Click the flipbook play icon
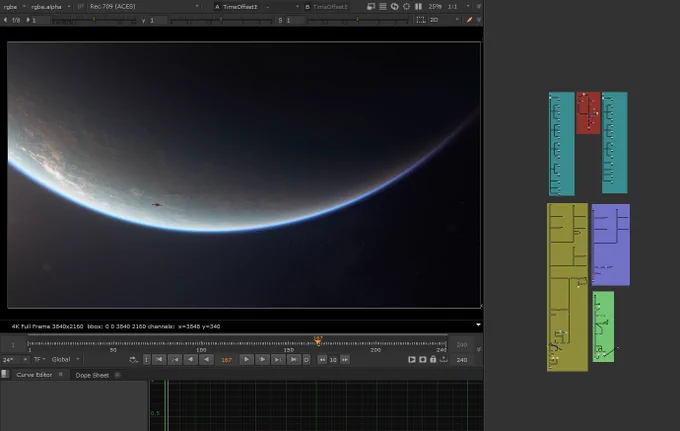Screen dimensions: 680x431 click(412, 359)
